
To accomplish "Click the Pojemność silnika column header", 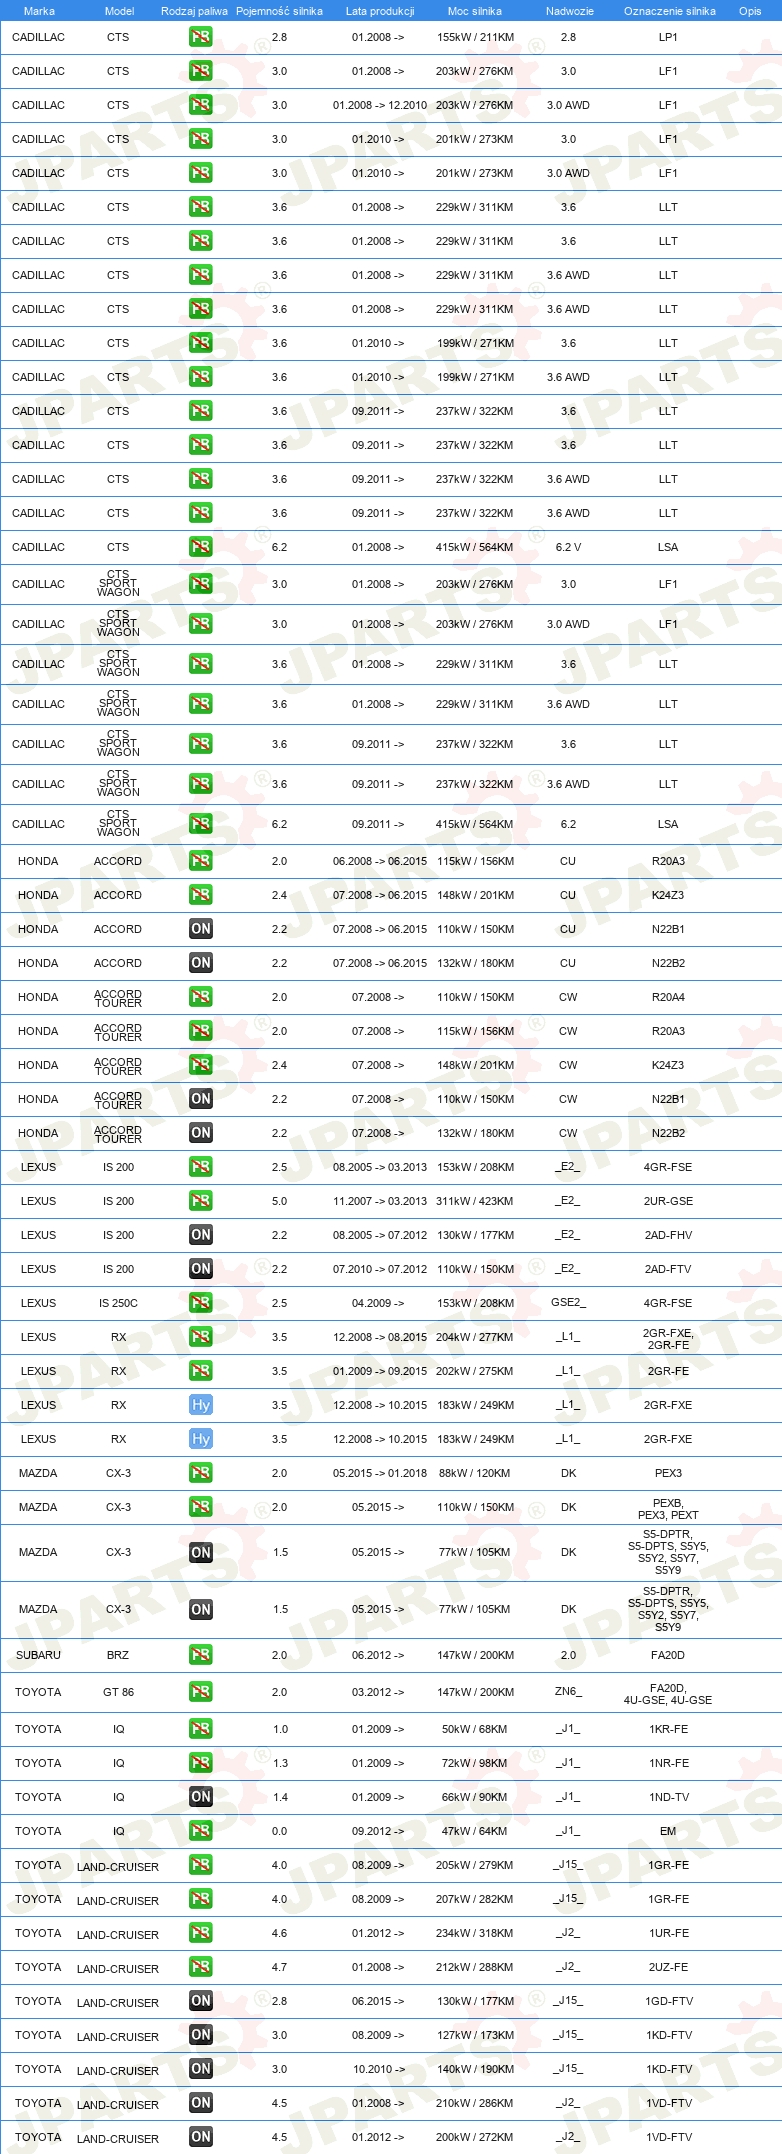I will point(279,11).
